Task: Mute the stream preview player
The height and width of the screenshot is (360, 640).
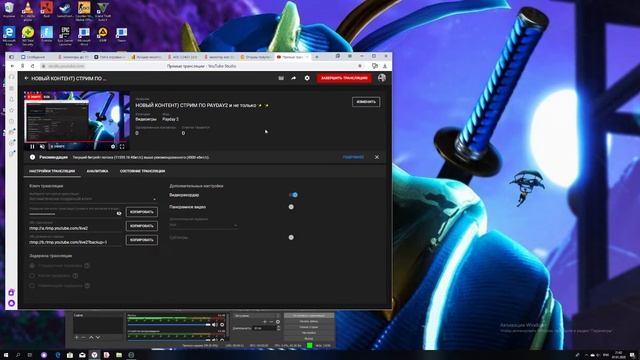Action: tap(42, 147)
